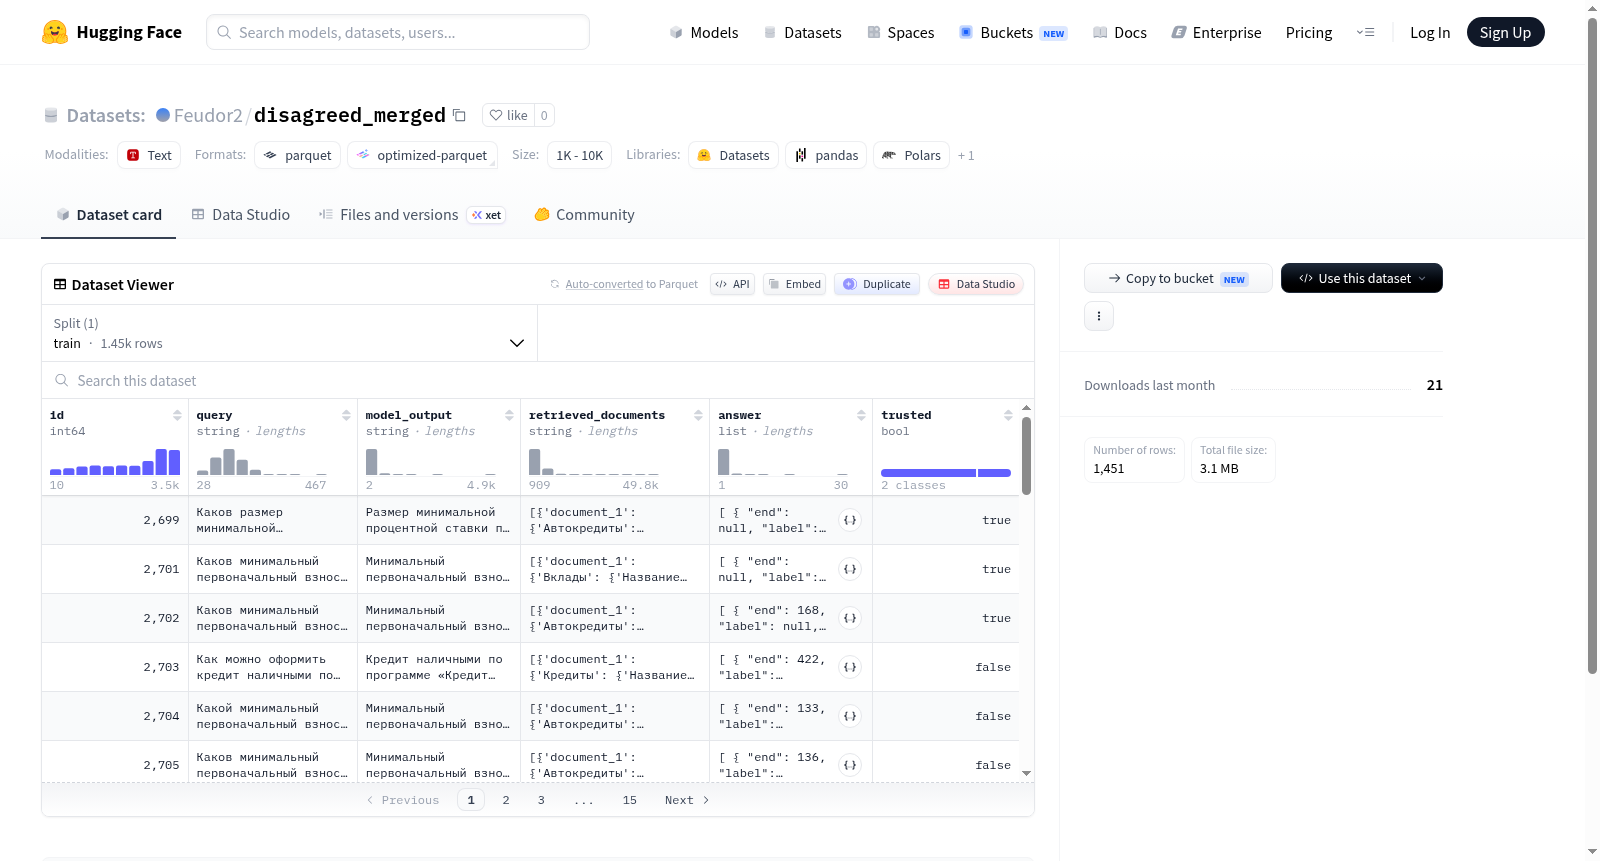Screen dimensions: 1600x861
Task: Click the Duplicate button
Action: (877, 284)
